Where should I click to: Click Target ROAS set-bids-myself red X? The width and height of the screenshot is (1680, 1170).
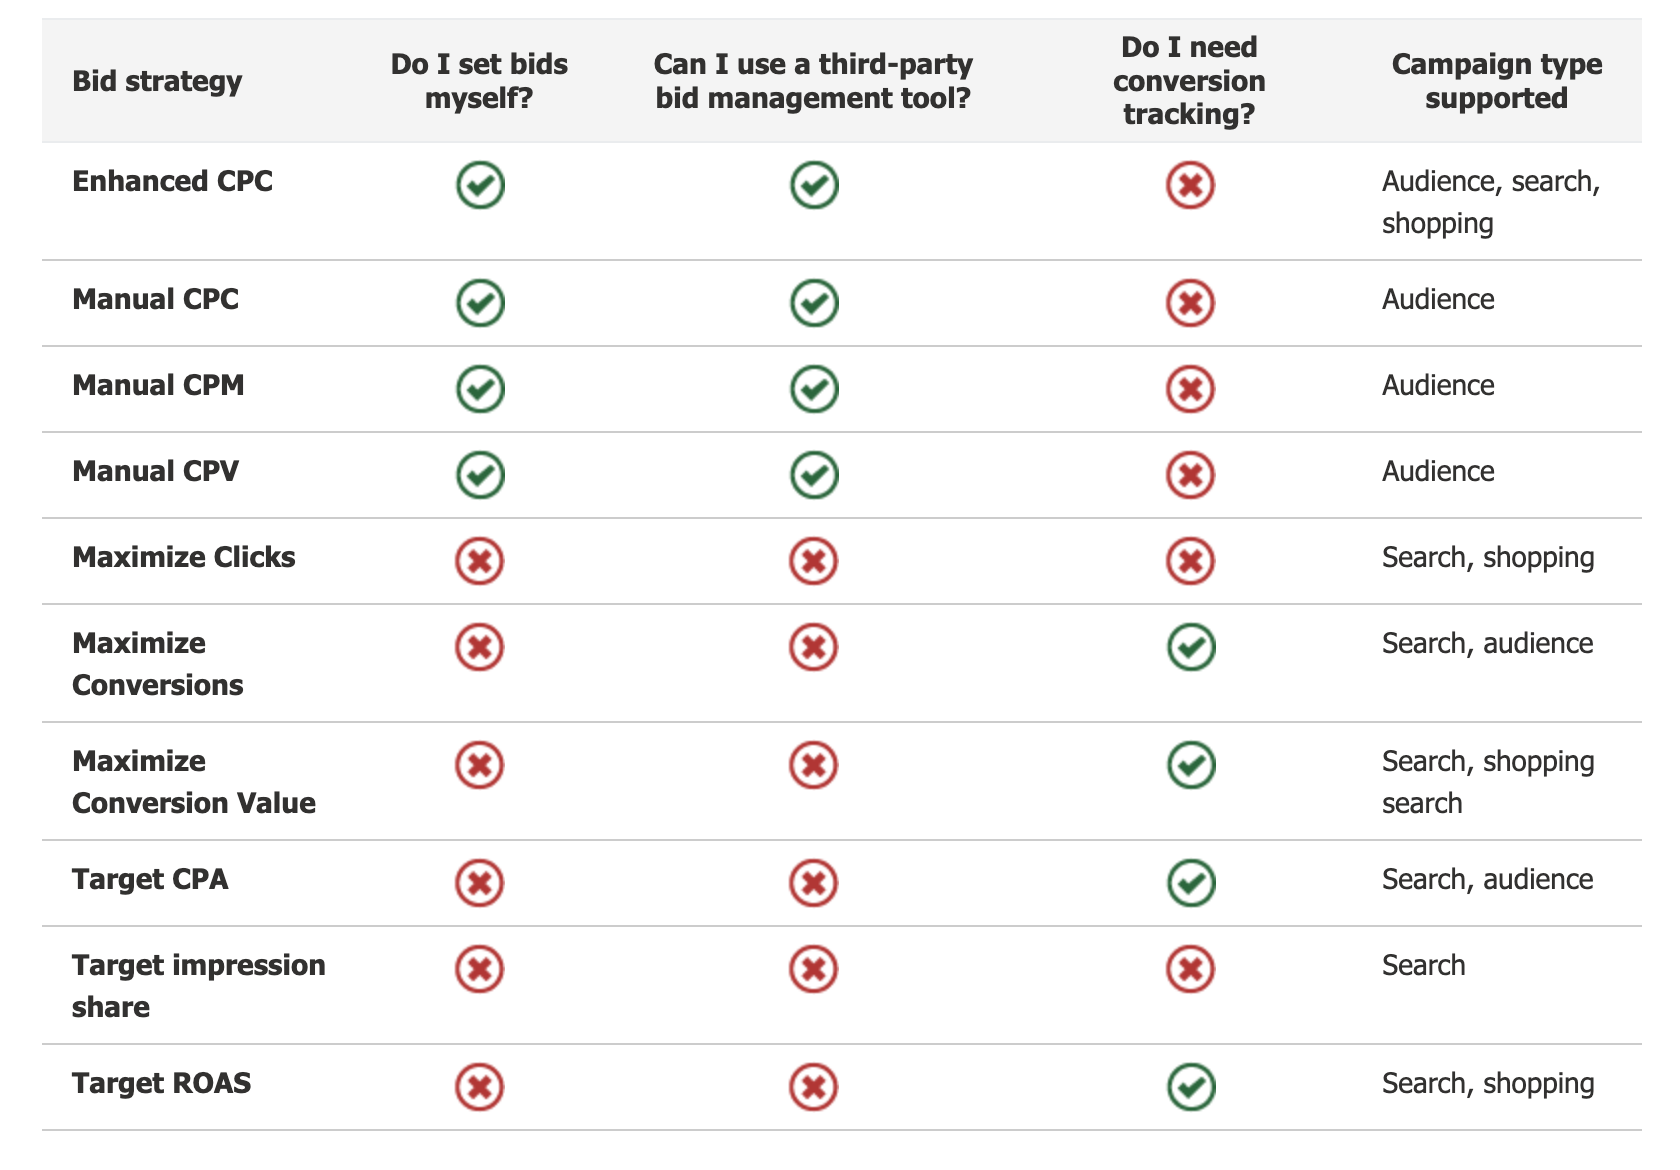point(480,1088)
